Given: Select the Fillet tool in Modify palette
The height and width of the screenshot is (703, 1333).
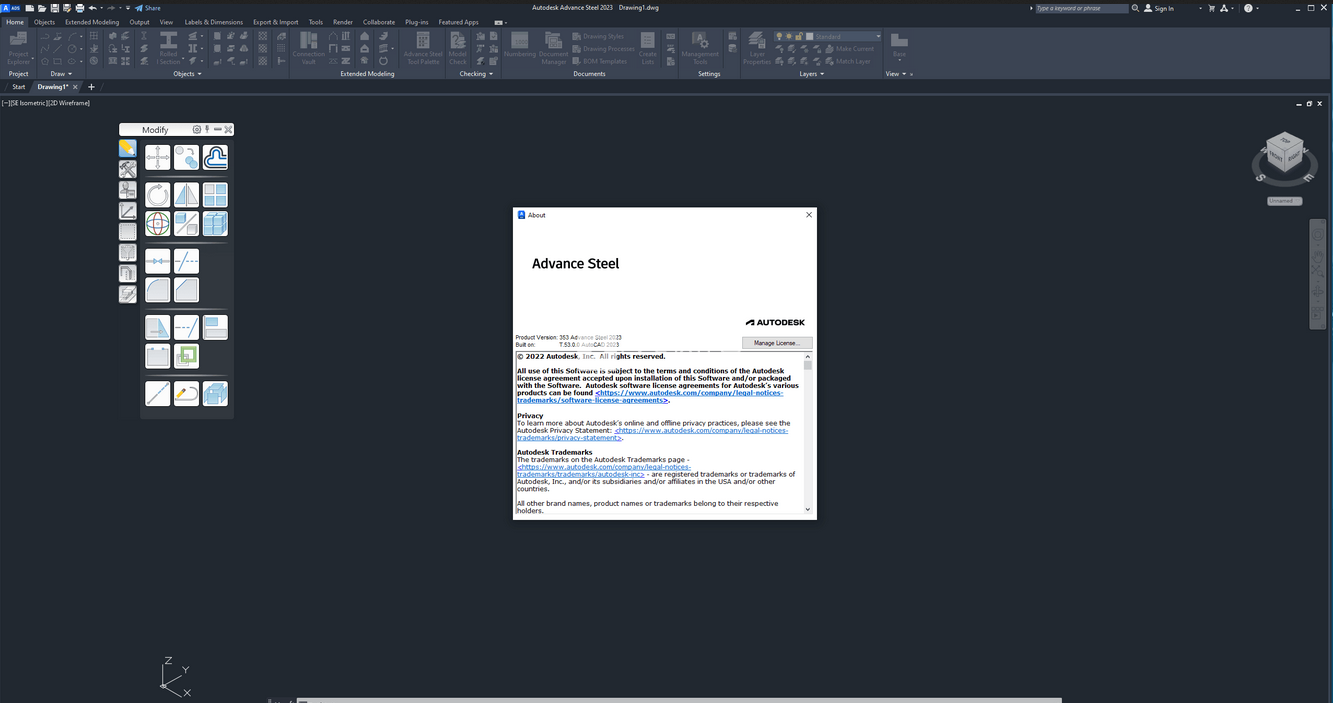Looking at the screenshot, I should (158, 290).
